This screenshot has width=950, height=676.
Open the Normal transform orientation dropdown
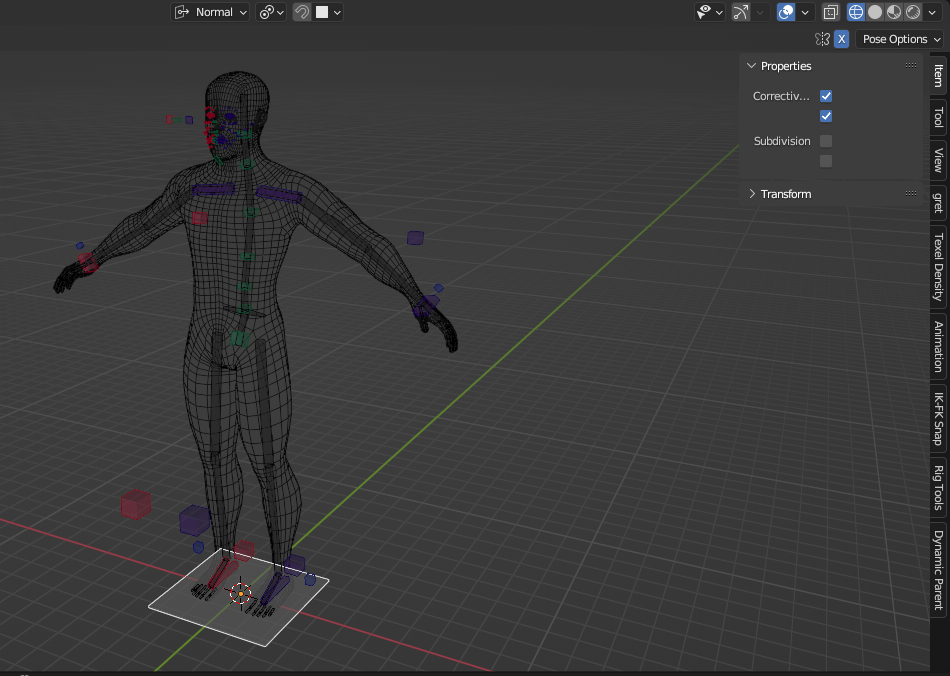pyautogui.click(x=210, y=12)
